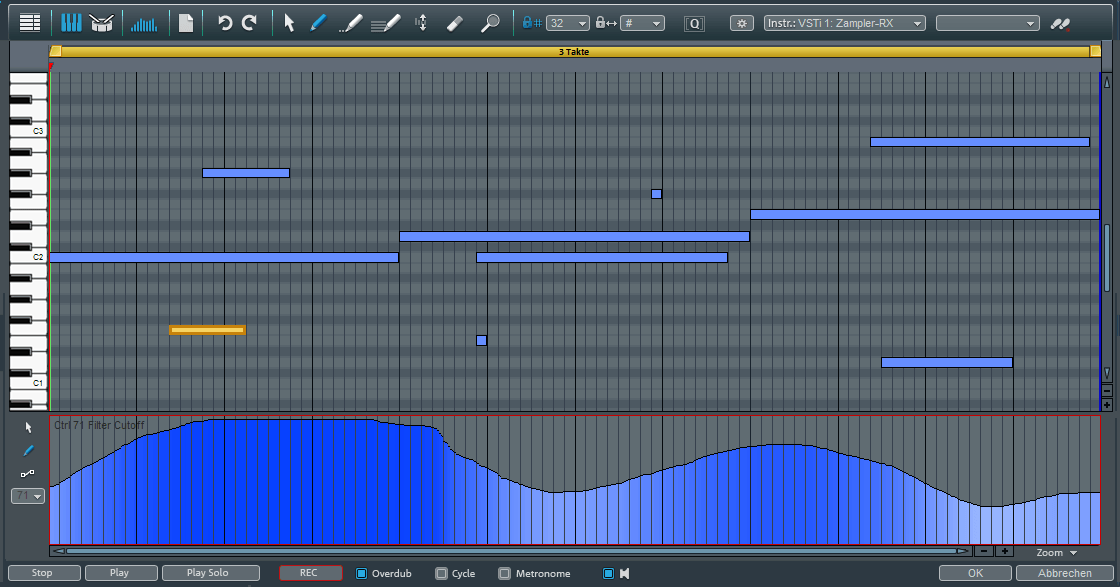Screen dimensions: 1120x587
Task: Activate the magnifier zoom tool
Action: point(490,22)
